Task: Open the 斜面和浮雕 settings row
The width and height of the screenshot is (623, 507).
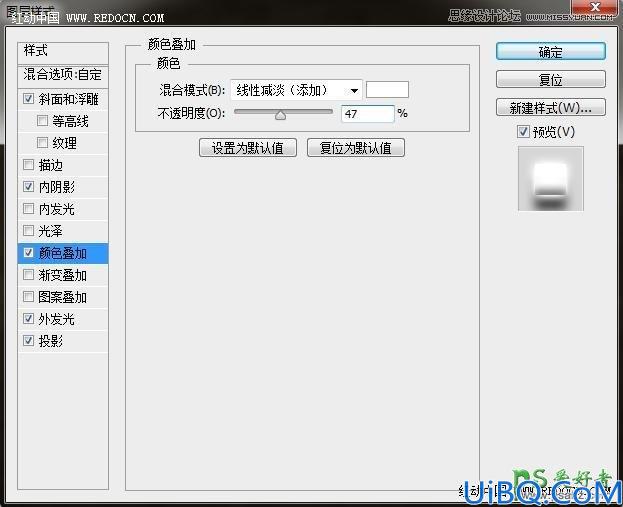Action: [63, 99]
